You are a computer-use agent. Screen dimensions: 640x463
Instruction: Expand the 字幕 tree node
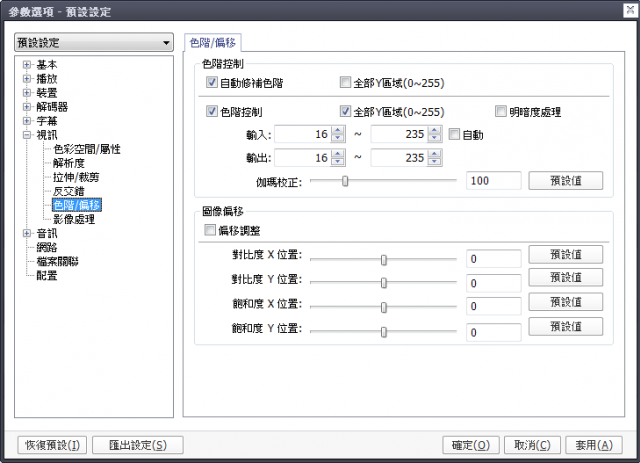coord(27,121)
